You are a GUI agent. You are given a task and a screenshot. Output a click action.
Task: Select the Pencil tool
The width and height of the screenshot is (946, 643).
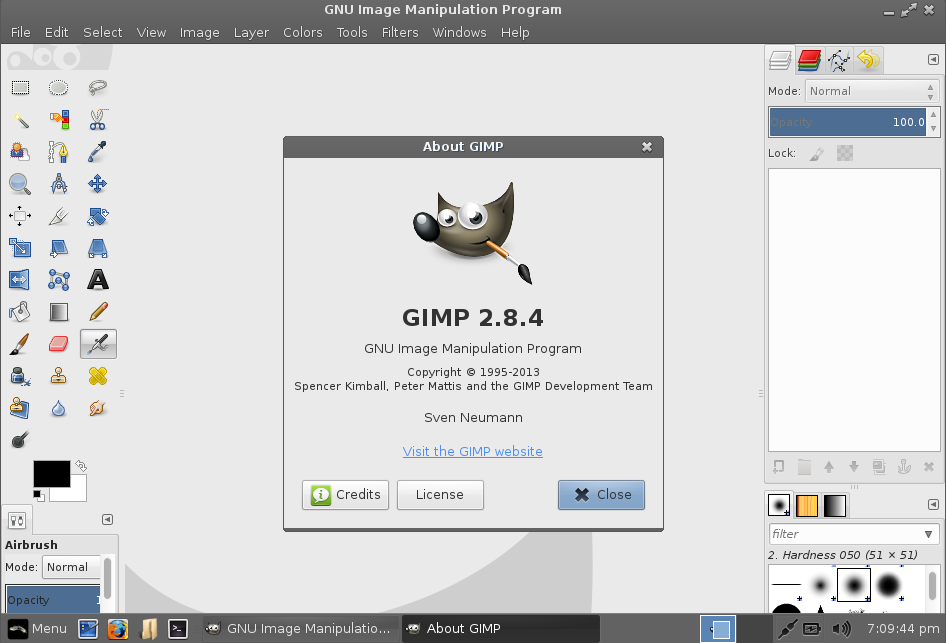coord(98,312)
